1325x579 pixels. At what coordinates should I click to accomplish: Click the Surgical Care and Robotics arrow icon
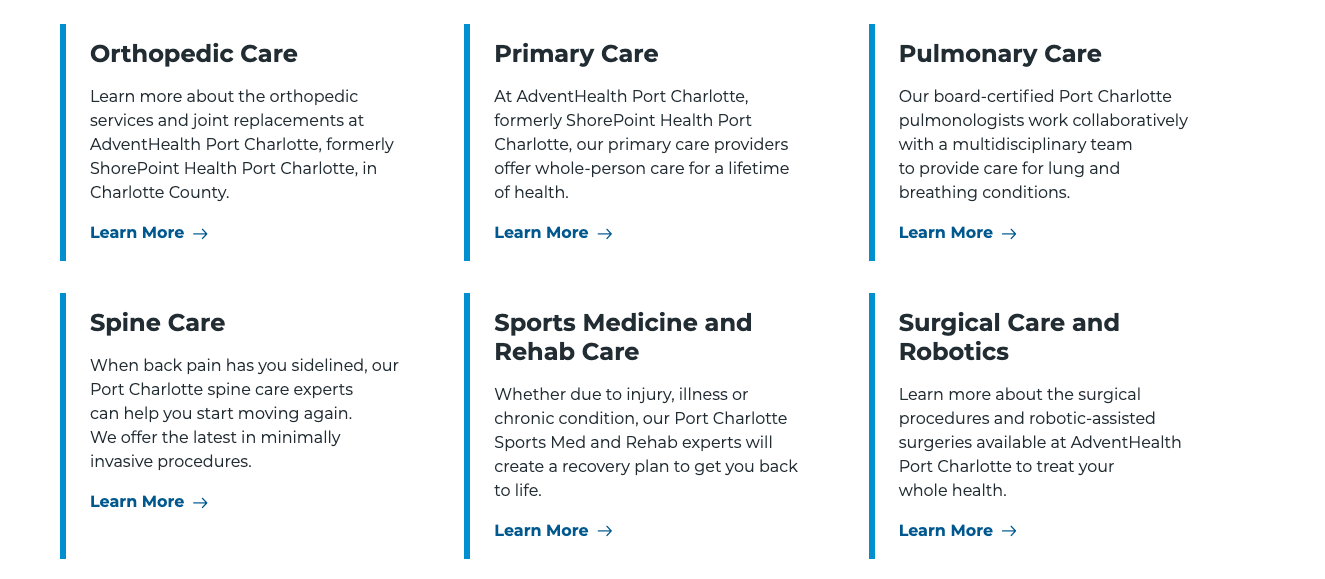tap(1009, 532)
